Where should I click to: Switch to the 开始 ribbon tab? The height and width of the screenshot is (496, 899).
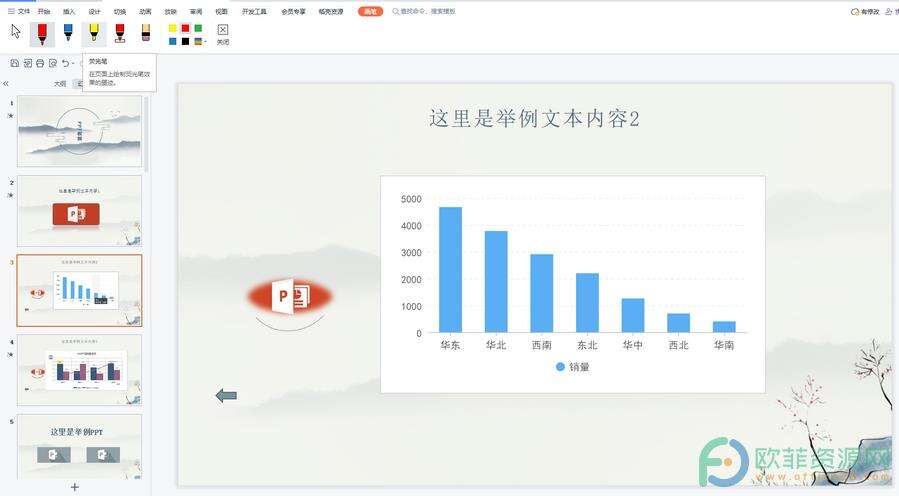(x=44, y=11)
